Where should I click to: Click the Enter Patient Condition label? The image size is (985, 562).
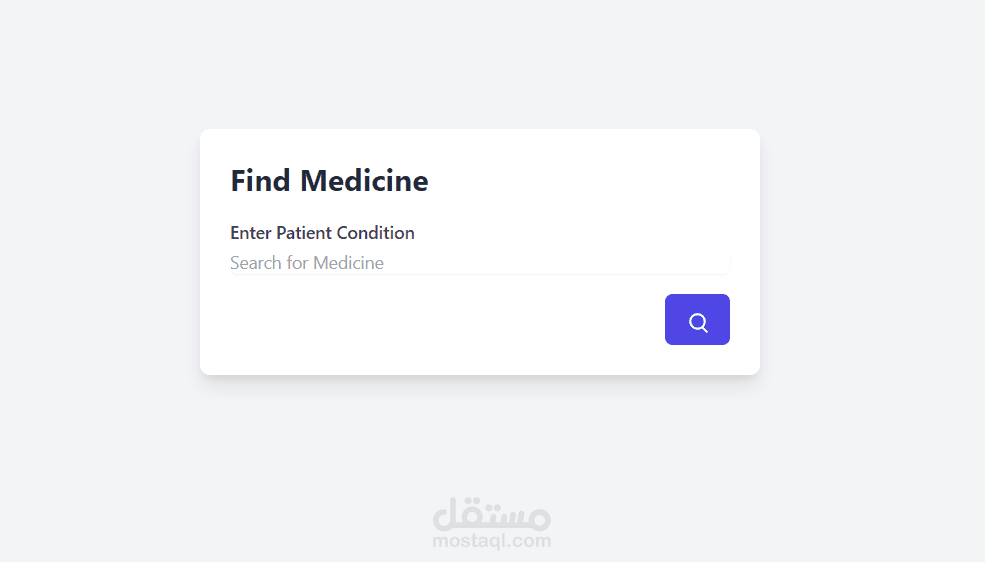(x=322, y=233)
